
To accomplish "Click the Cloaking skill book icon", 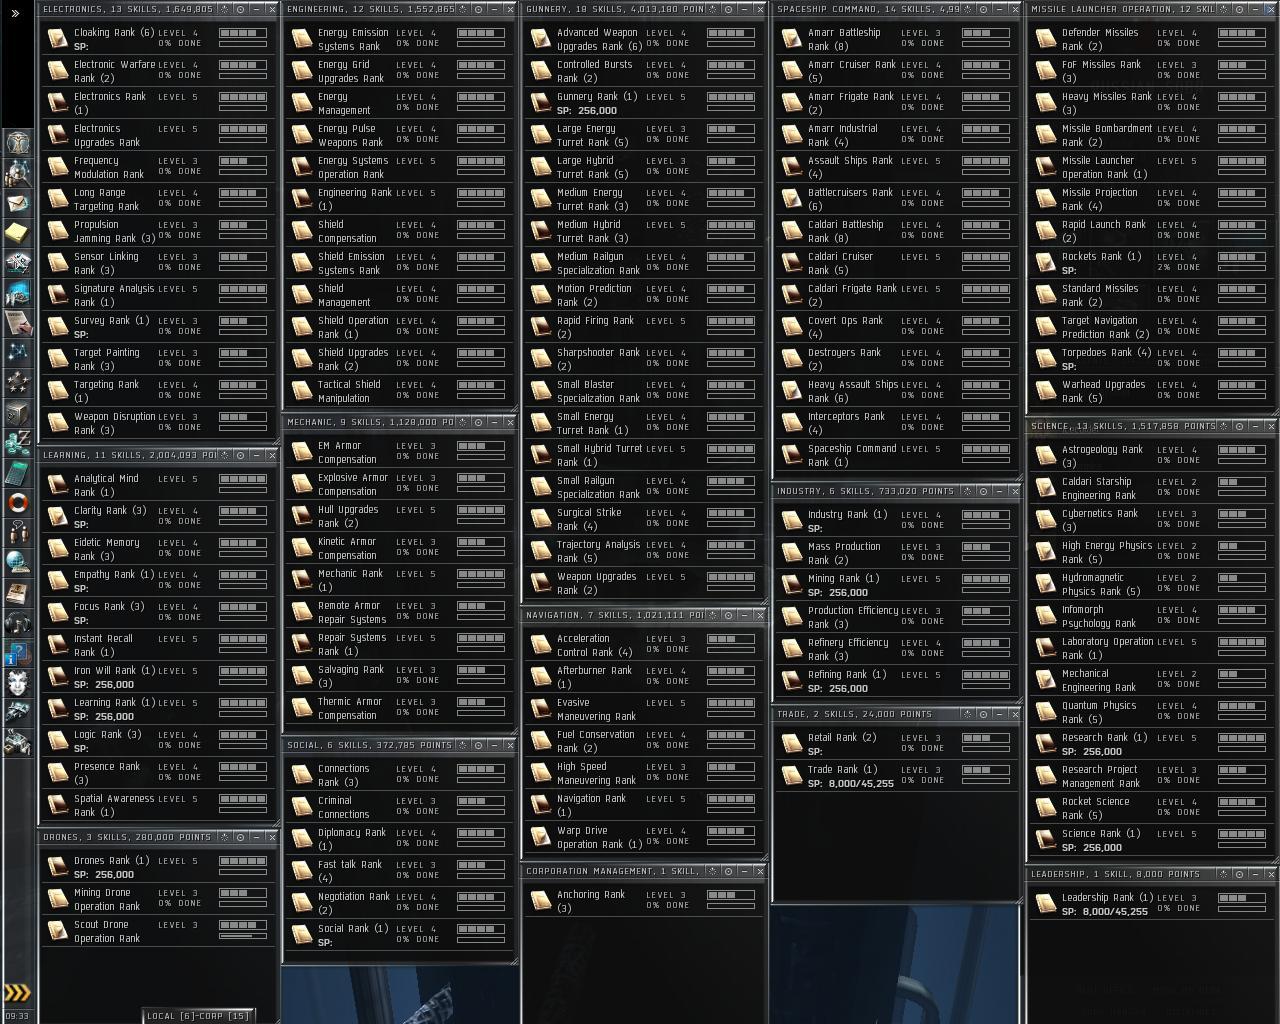I will point(58,39).
